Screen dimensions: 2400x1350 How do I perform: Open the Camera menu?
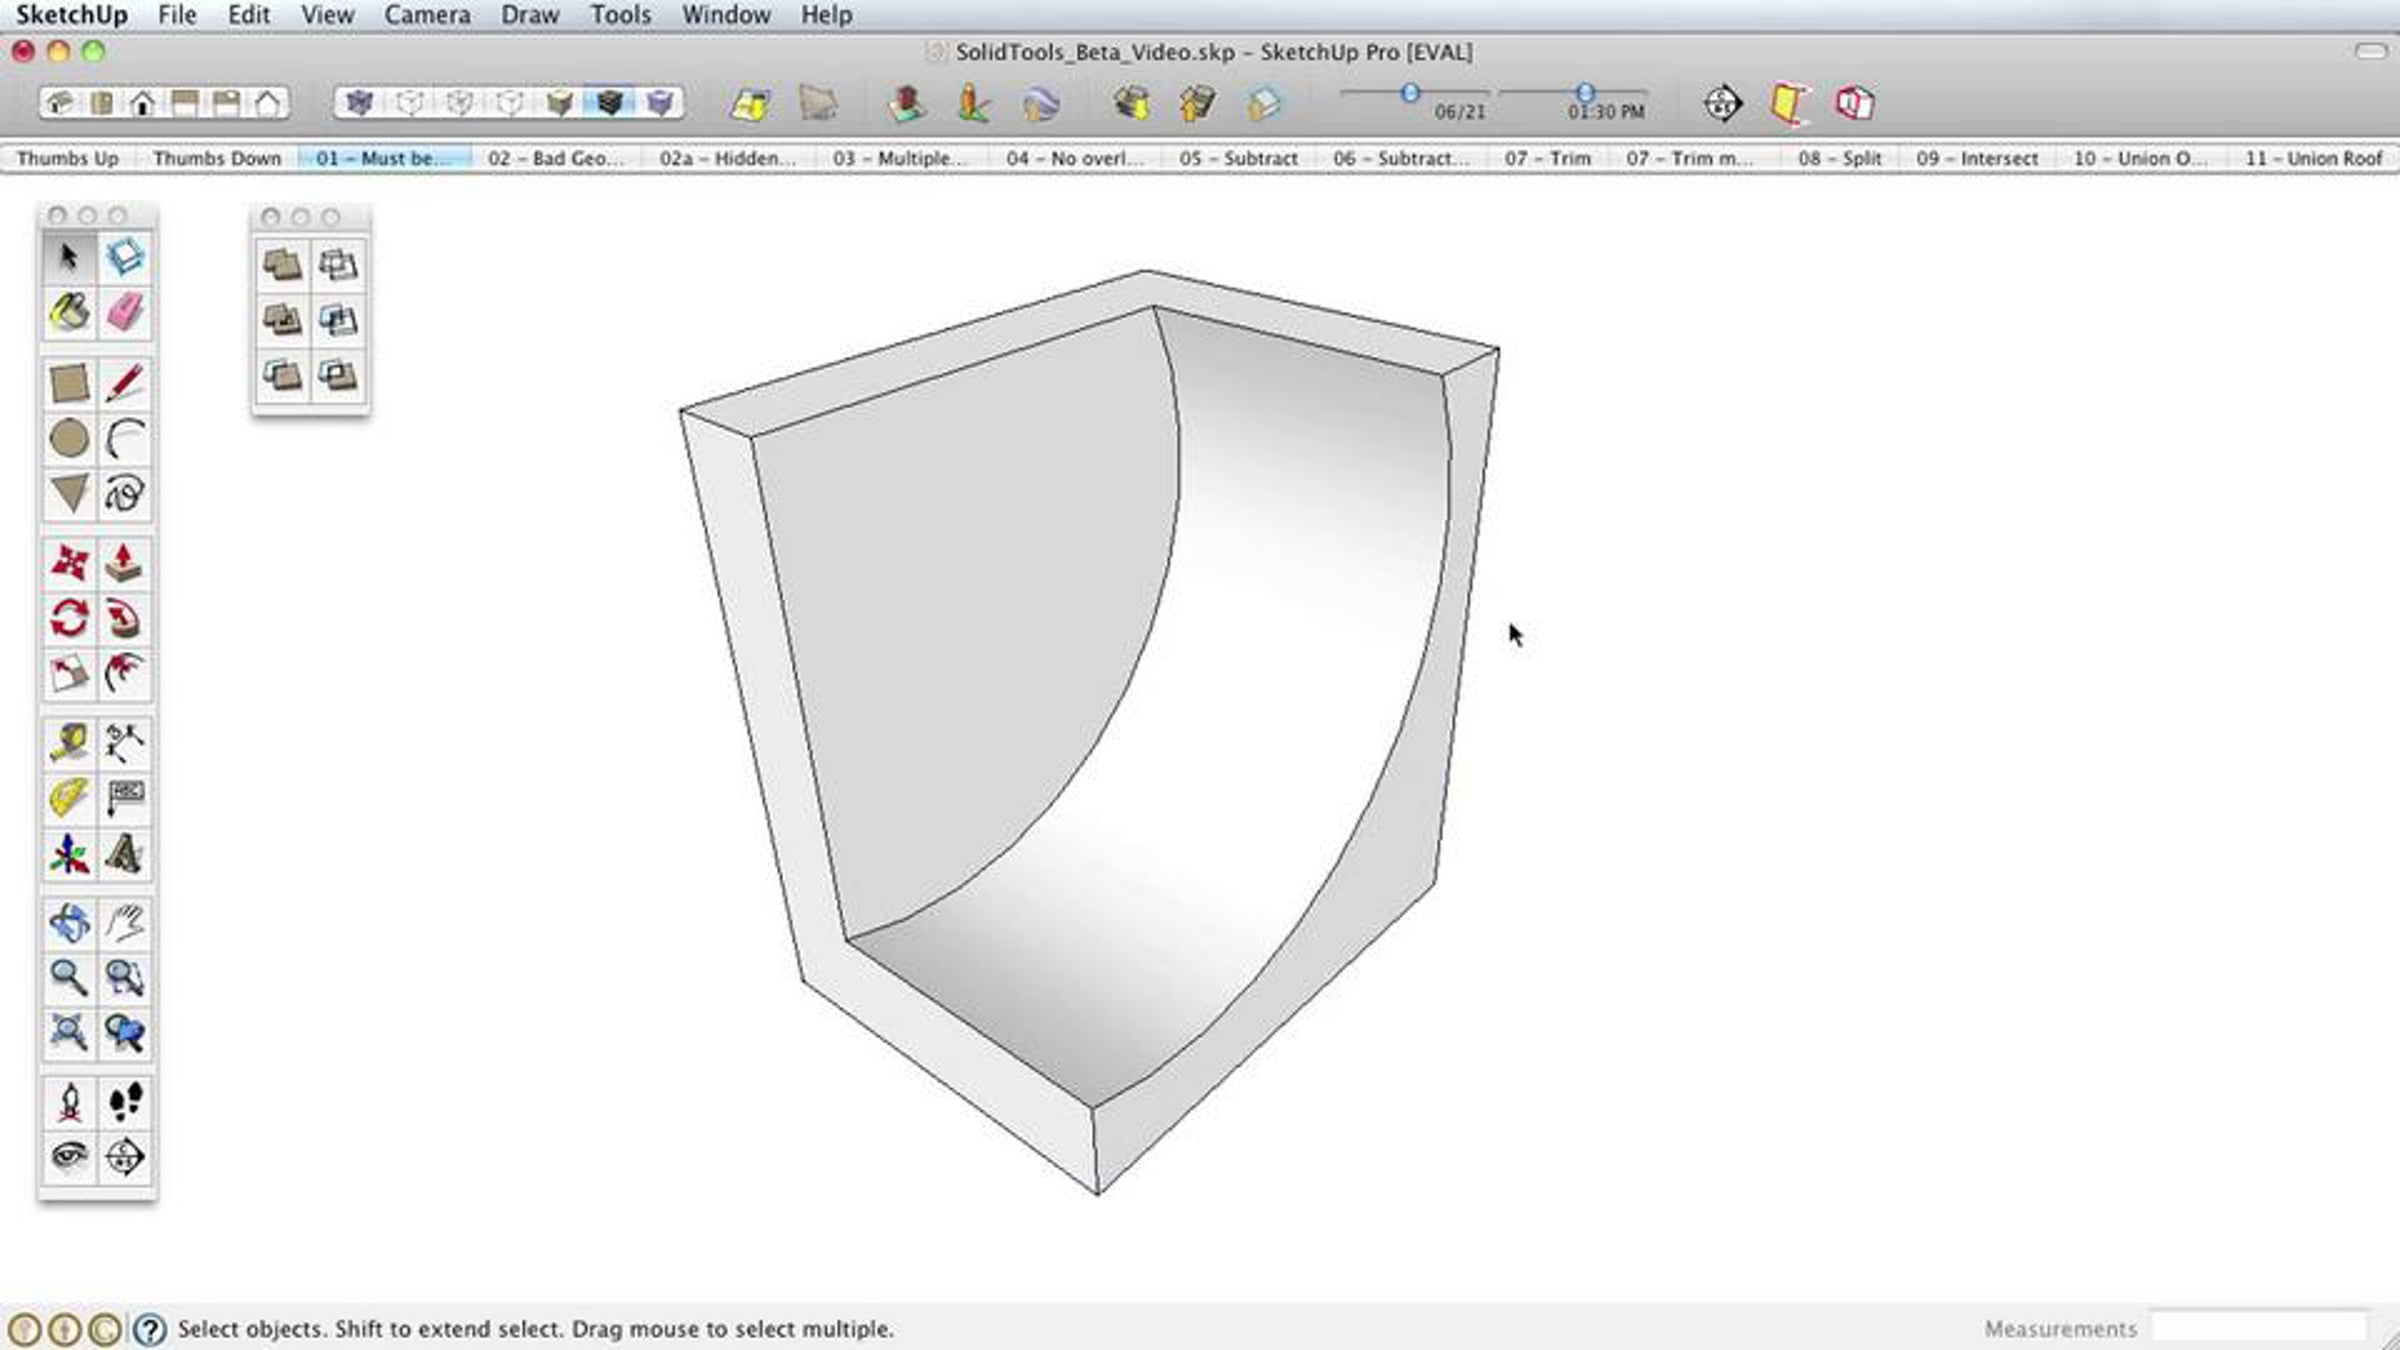[x=427, y=15]
